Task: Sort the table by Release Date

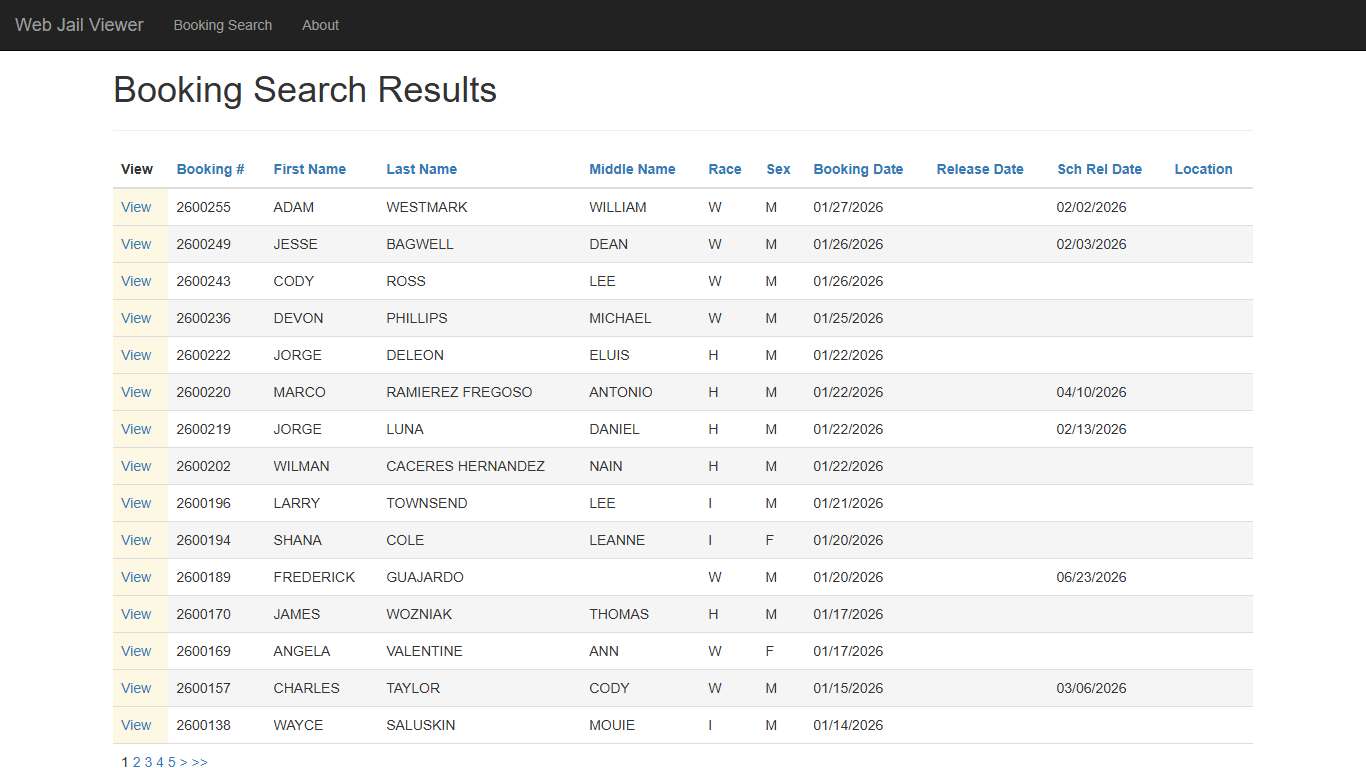Action: tap(980, 169)
